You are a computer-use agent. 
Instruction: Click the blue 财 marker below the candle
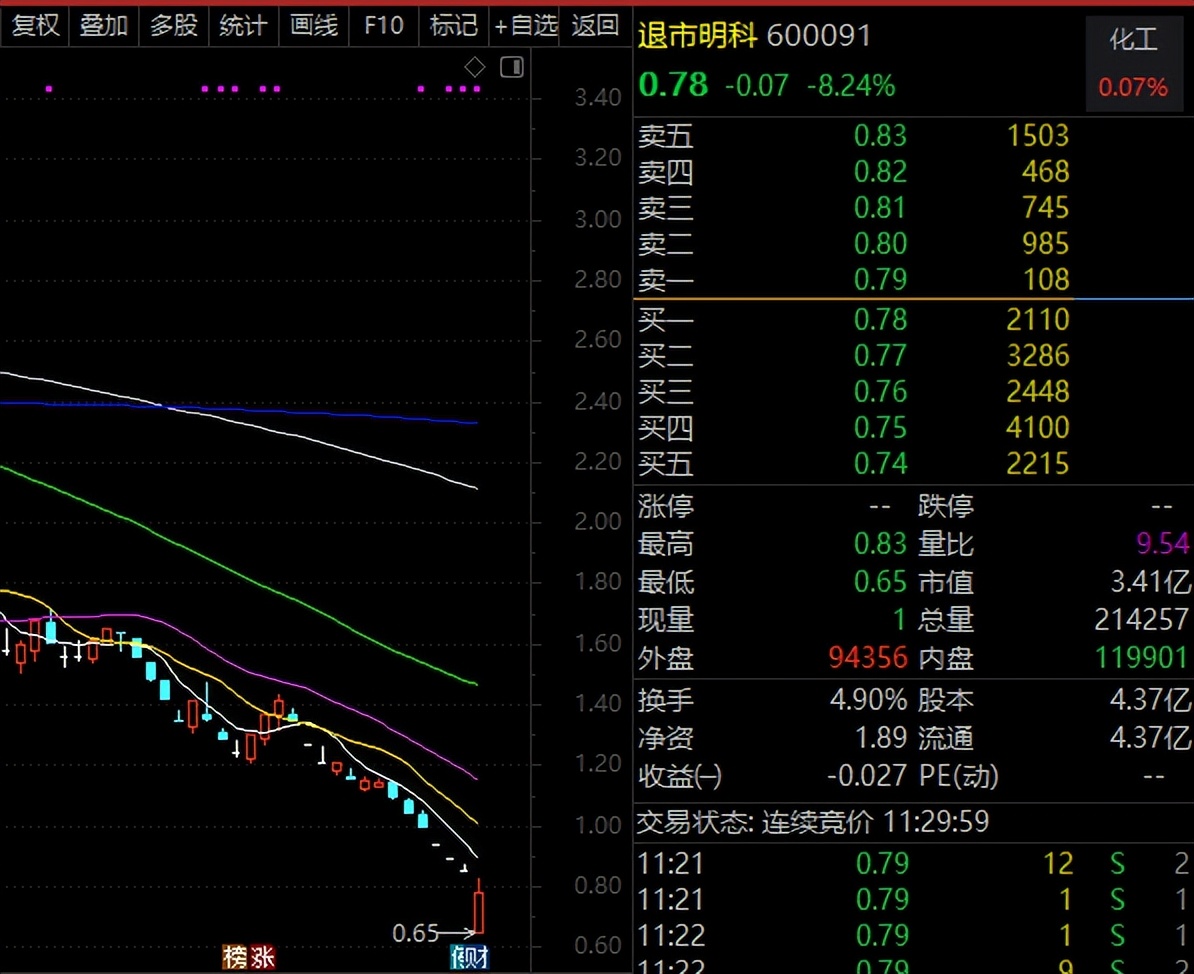click(x=477, y=957)
